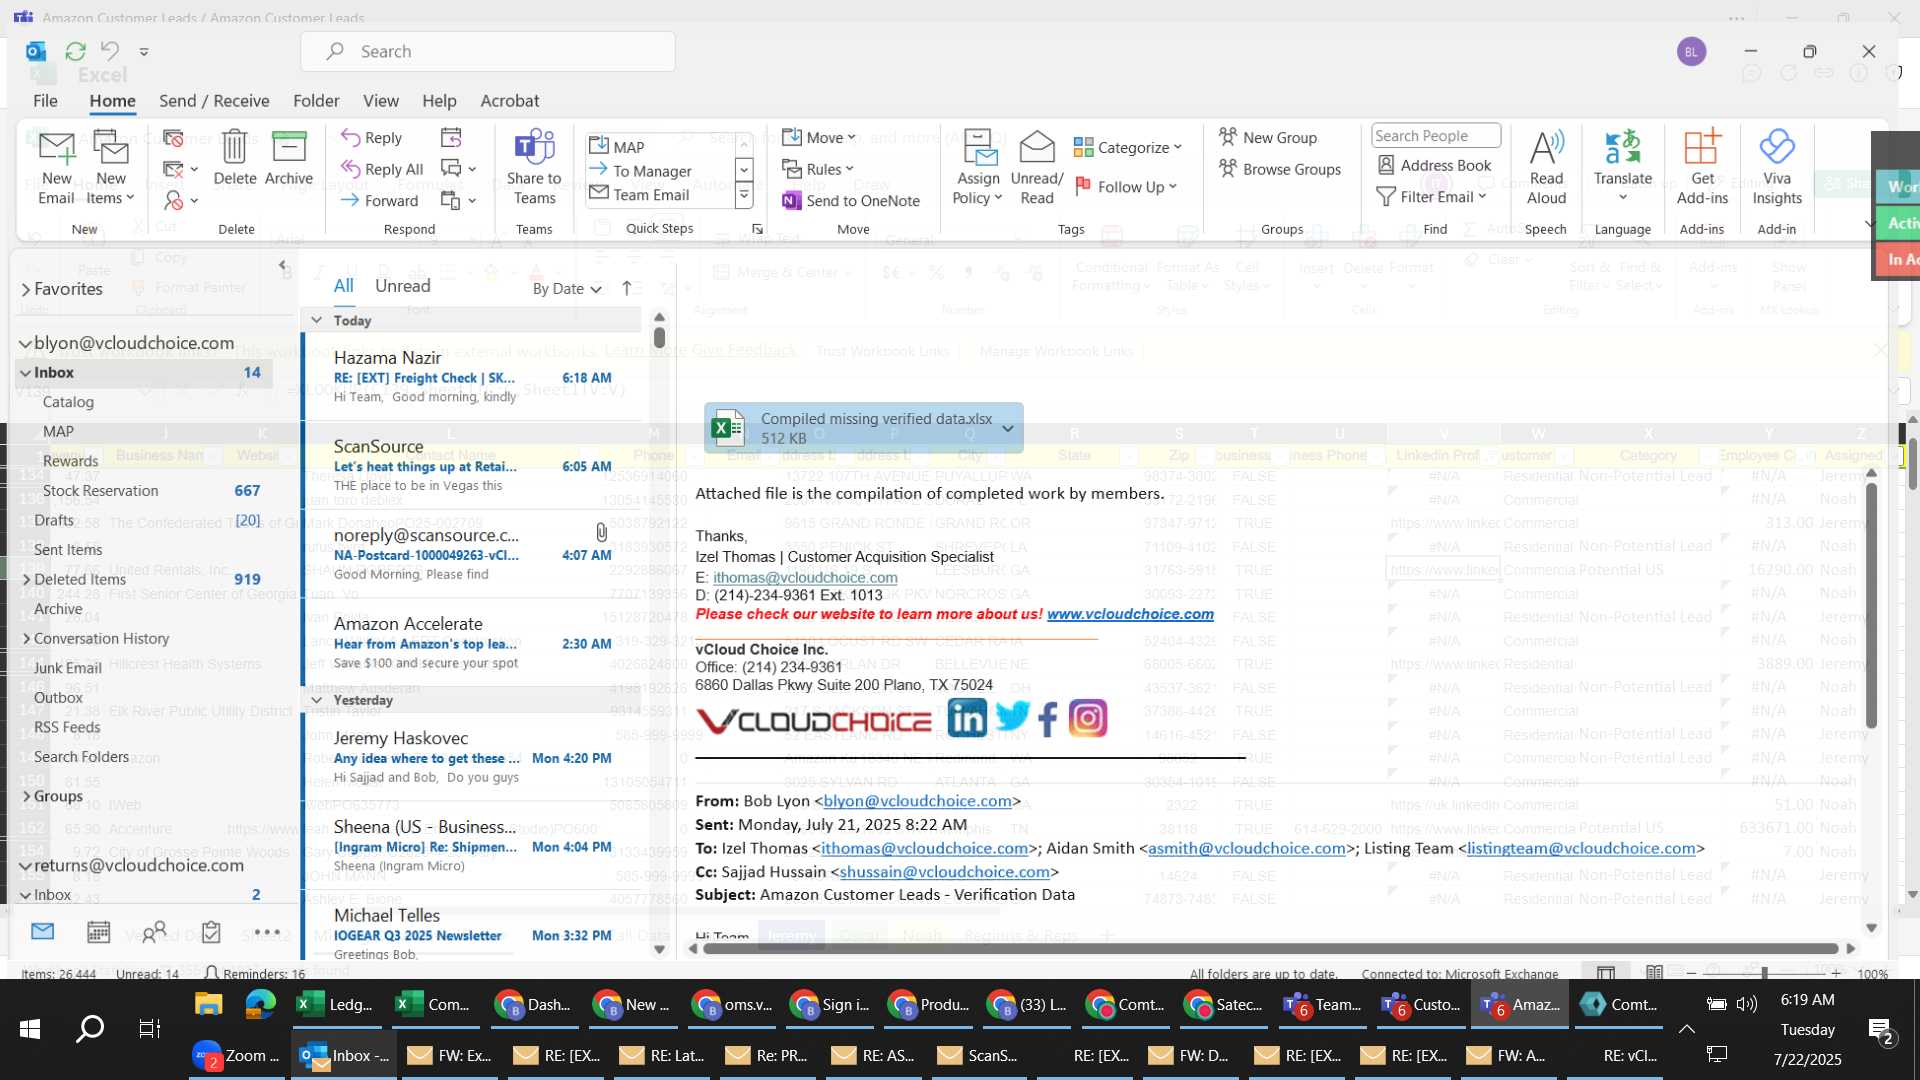
Task: Click the zoom slider in status bar
Action: pos(1764,973)
